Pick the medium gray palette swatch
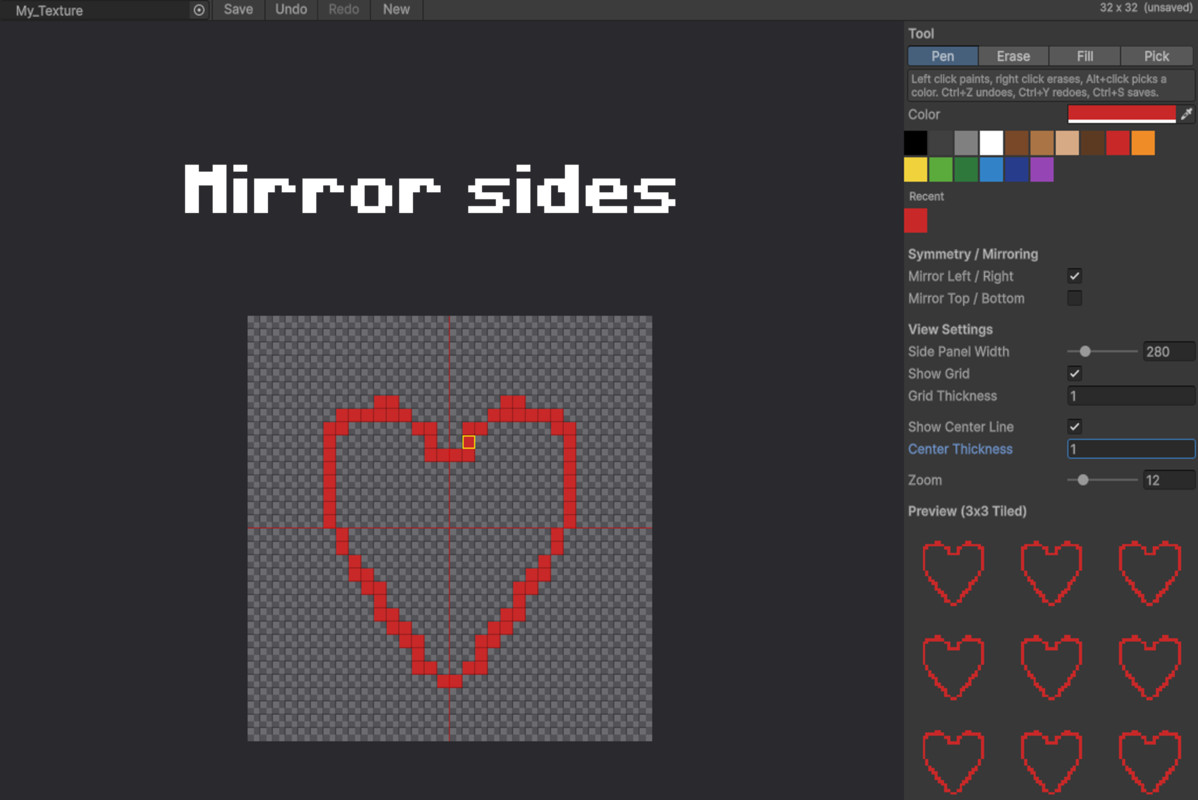 click(966, 143)
